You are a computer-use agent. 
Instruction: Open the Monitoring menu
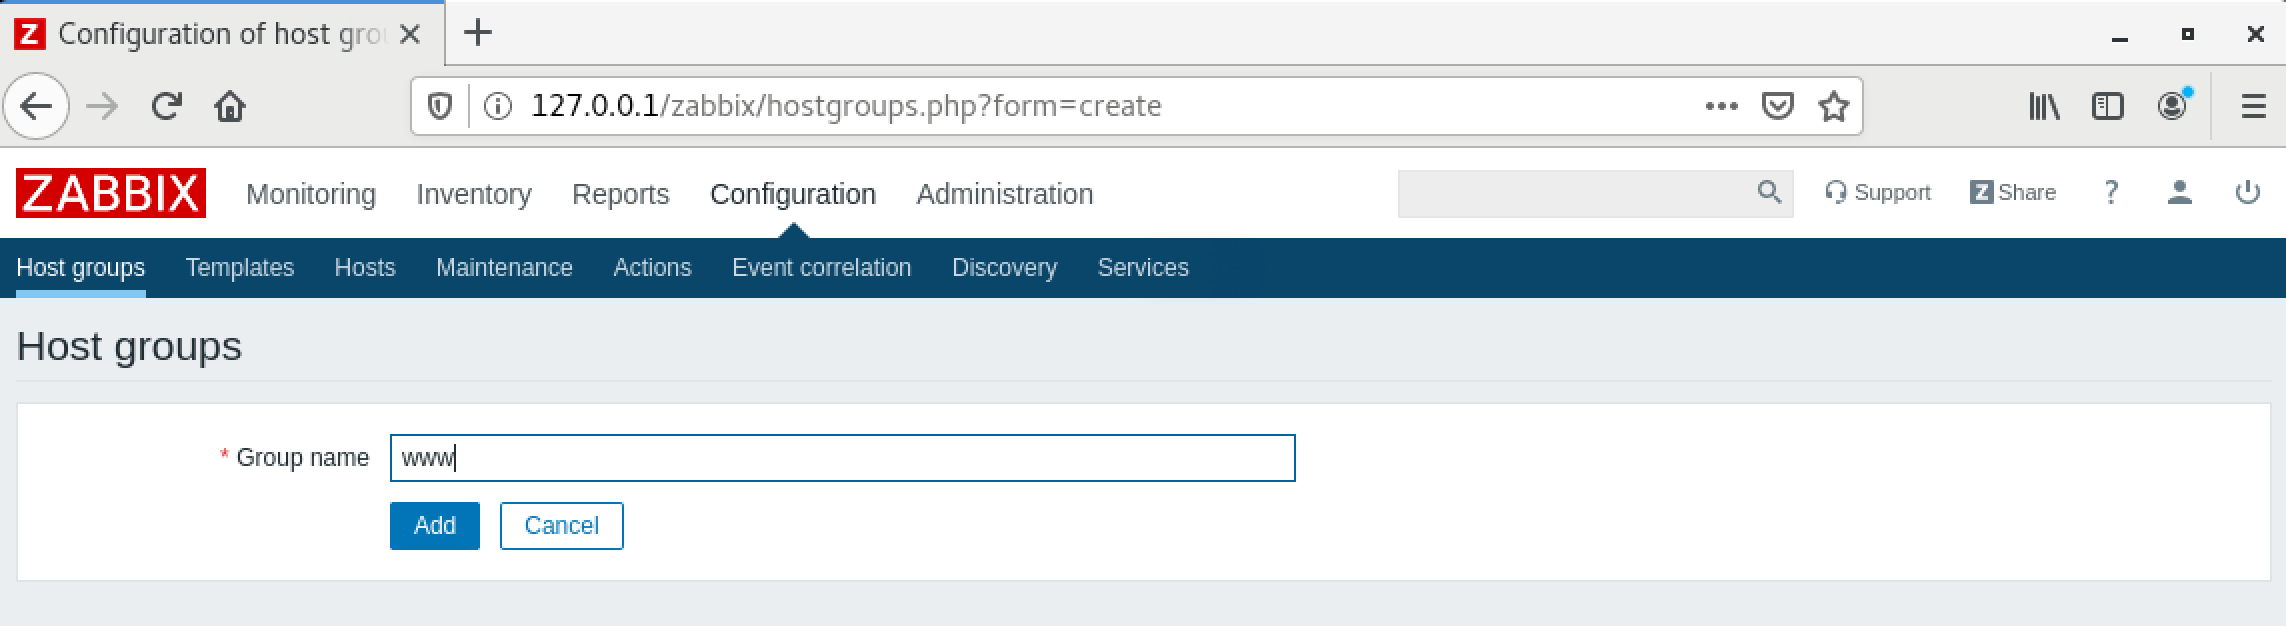point(311,194)
